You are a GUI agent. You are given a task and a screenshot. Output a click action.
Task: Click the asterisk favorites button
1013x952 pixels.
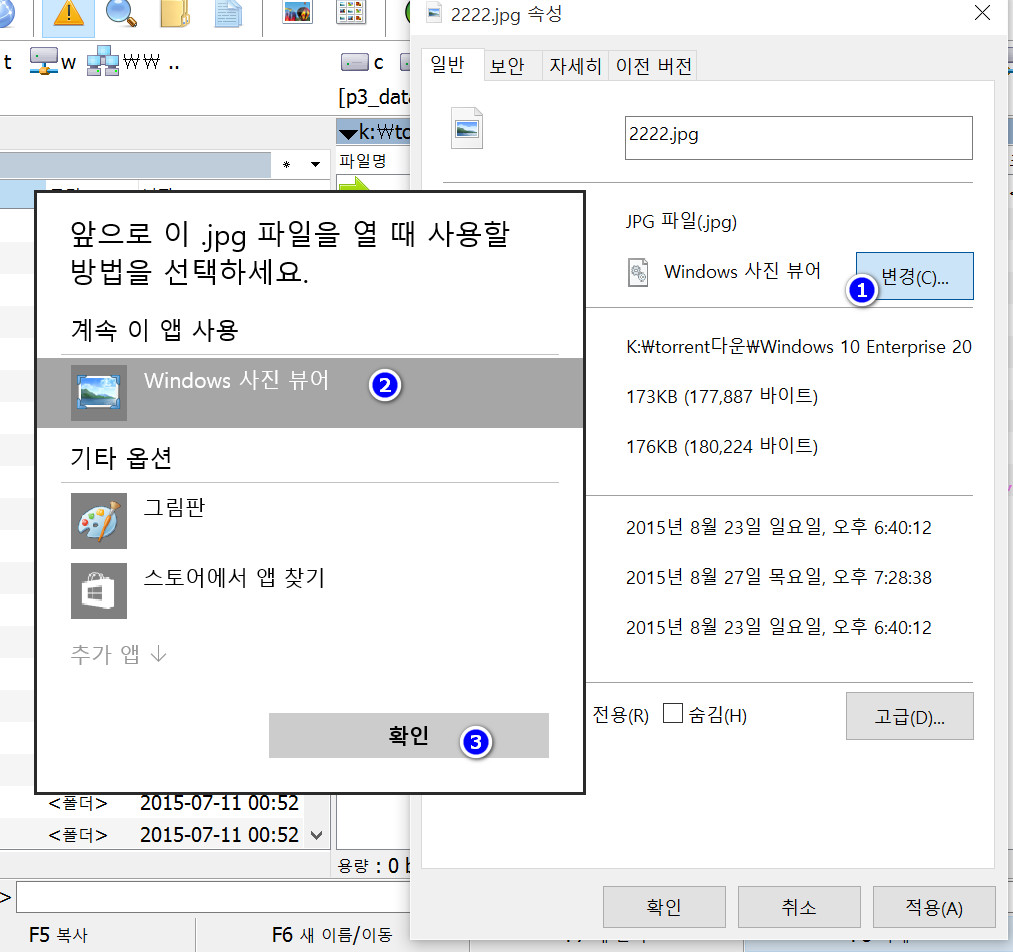(x=286, y=165)
